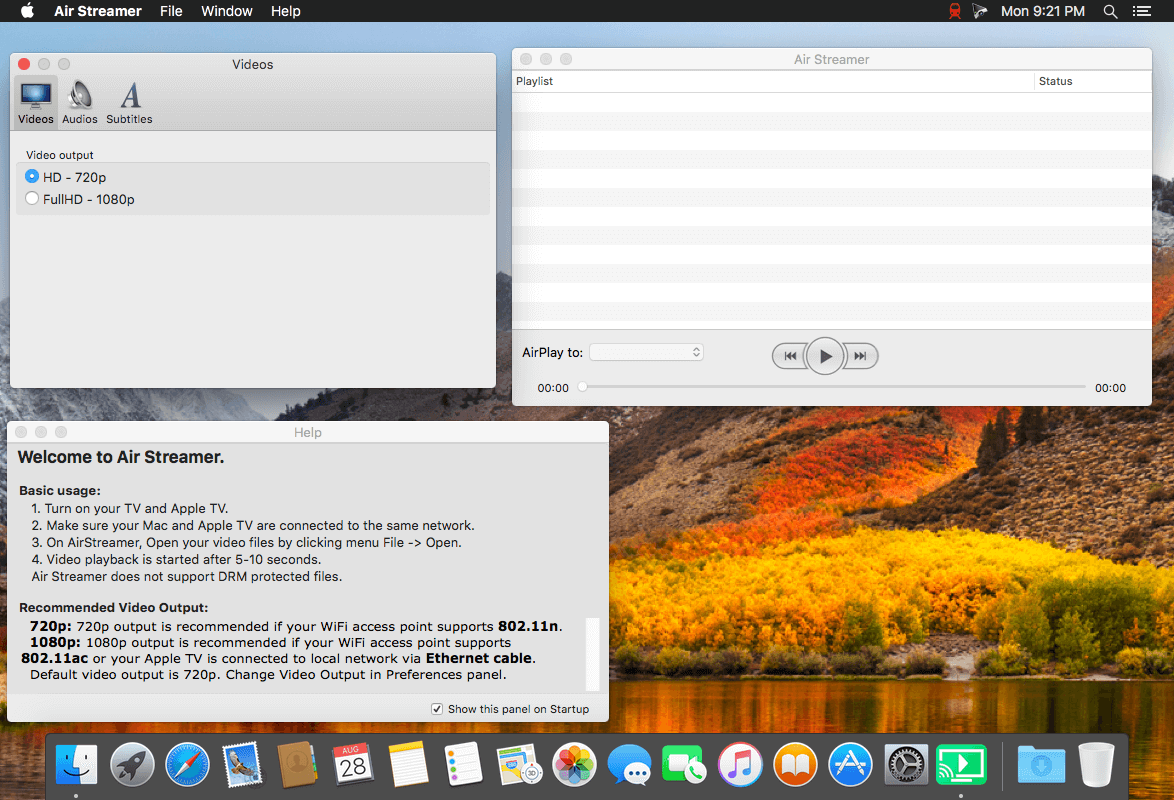
Task: Open Contacts from the Dock
Action: click(297, 765)
